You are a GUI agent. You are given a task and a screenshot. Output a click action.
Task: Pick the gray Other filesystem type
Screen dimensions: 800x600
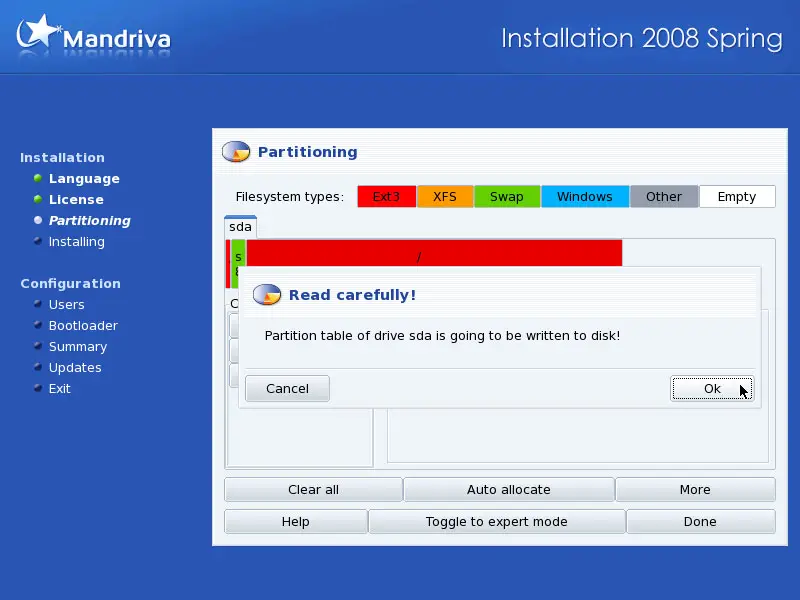pos(664,196)
